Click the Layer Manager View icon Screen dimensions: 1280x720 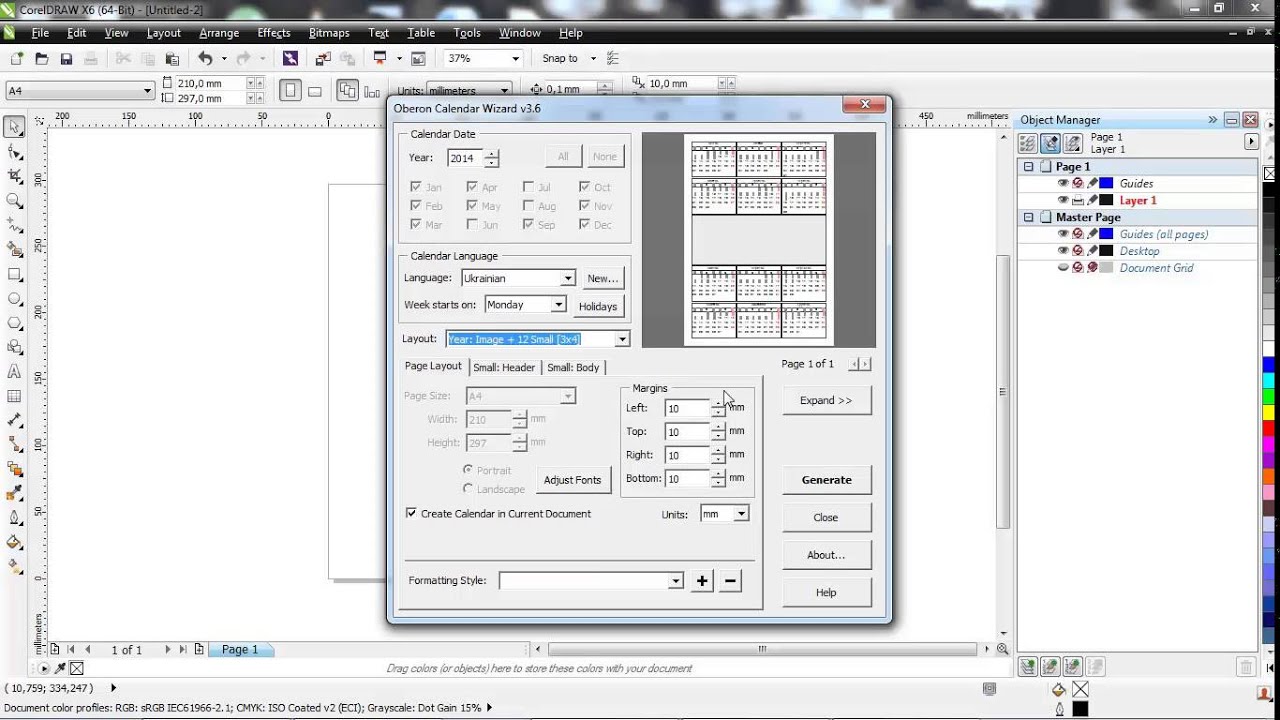coord(1073,144)
